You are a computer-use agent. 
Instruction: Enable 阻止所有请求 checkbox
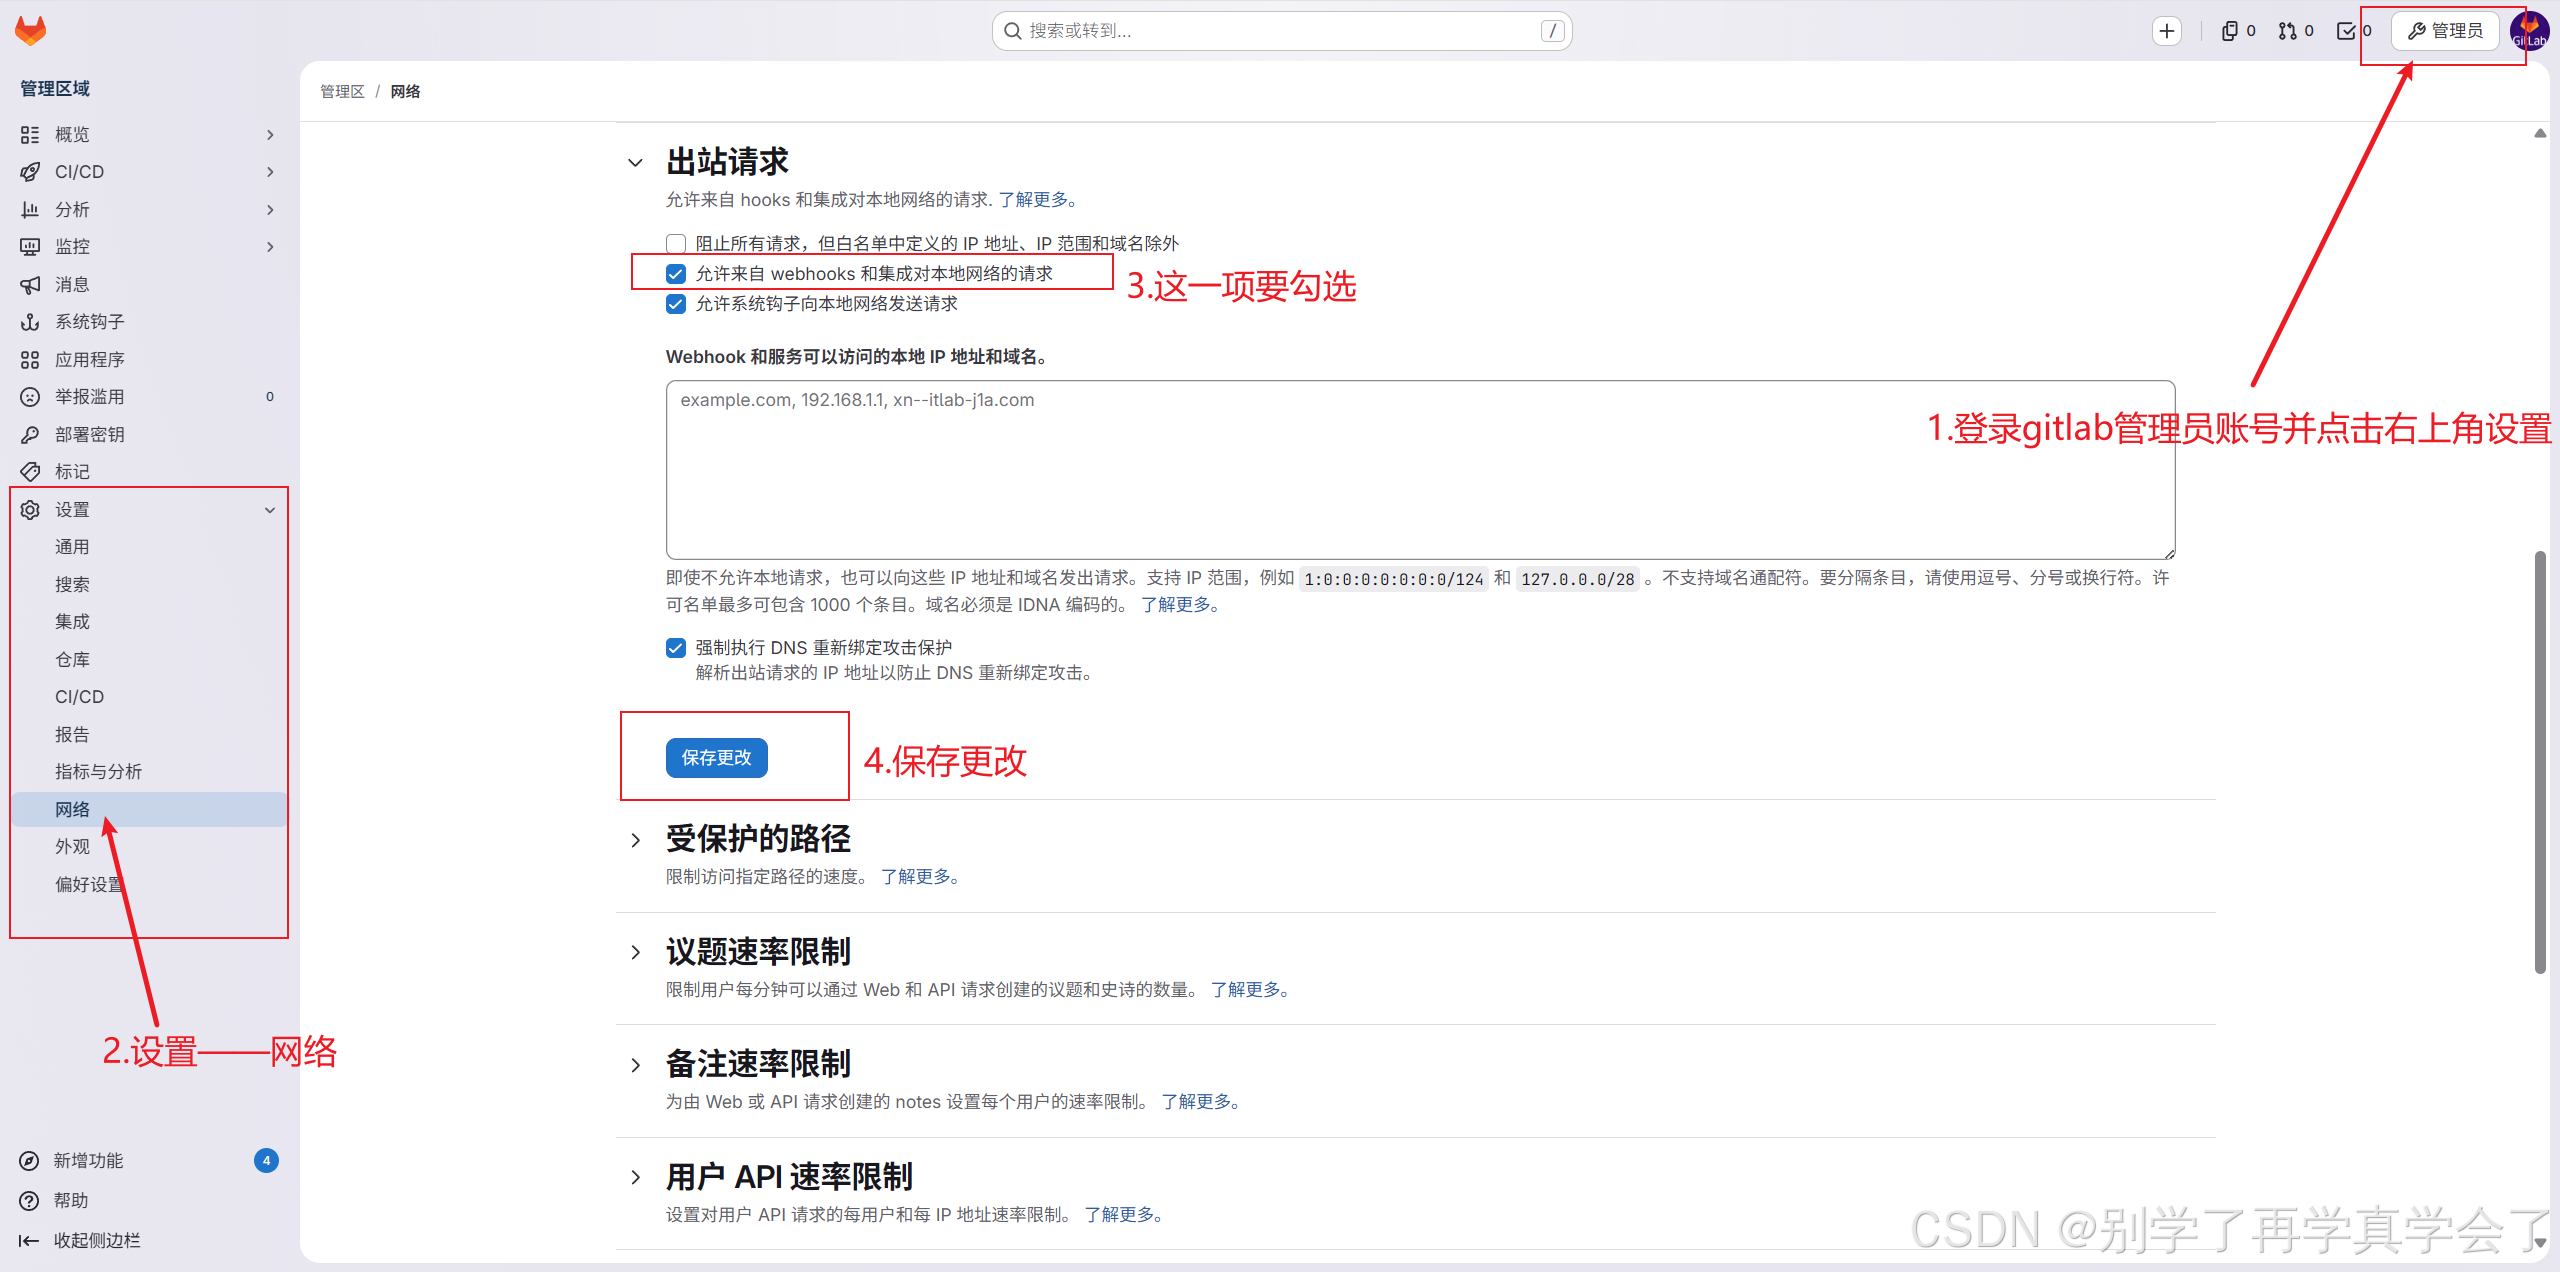click(676, 242)
